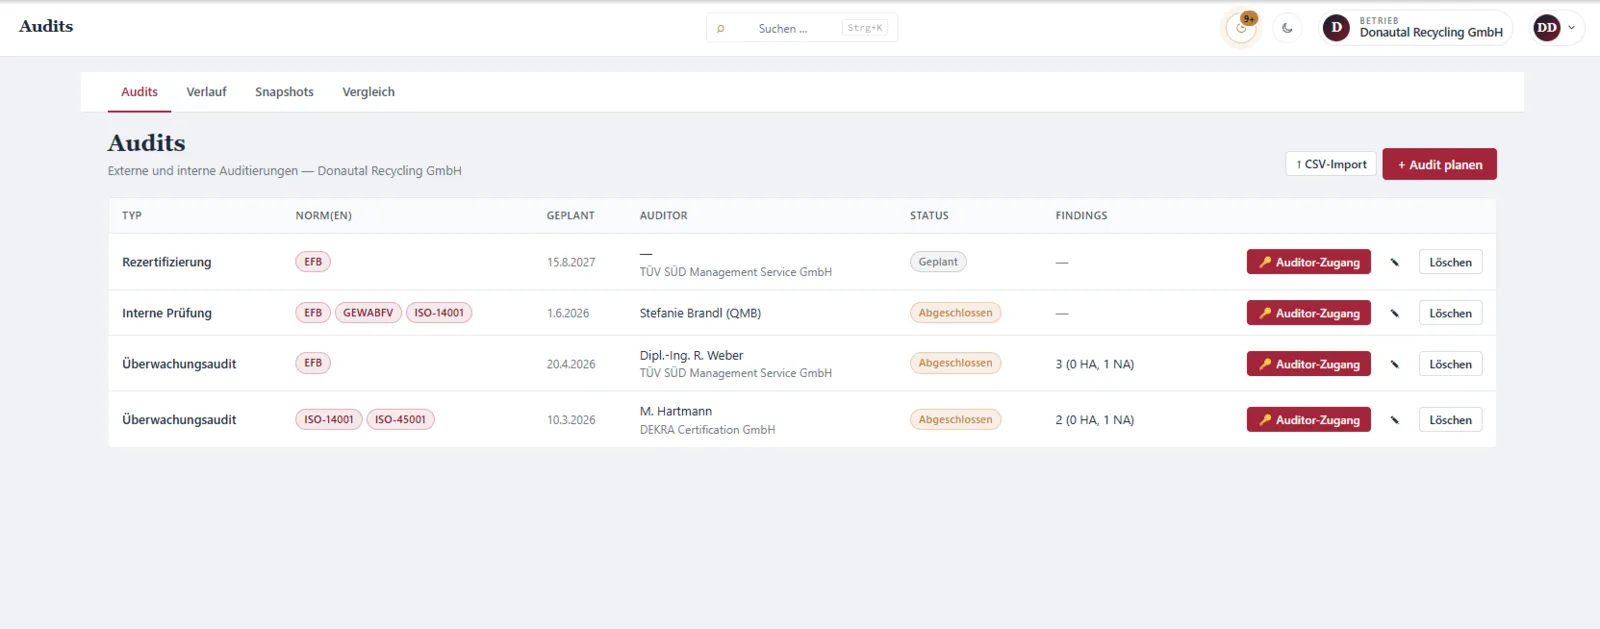The image size is (1600, 629).
Task: Switch to the Verlauf tab
Action: tap(206, 92)
